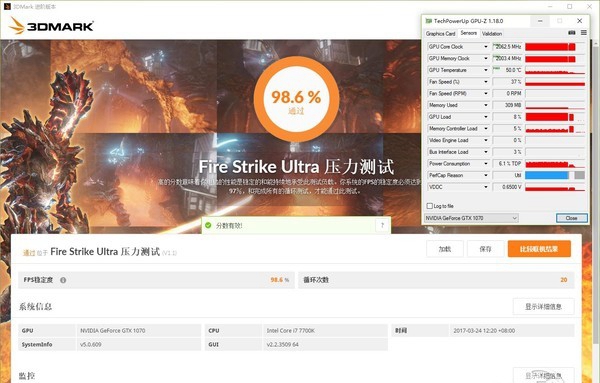
Task: Click the 循环次数 value 20
Action: click(x=564, y=280)
